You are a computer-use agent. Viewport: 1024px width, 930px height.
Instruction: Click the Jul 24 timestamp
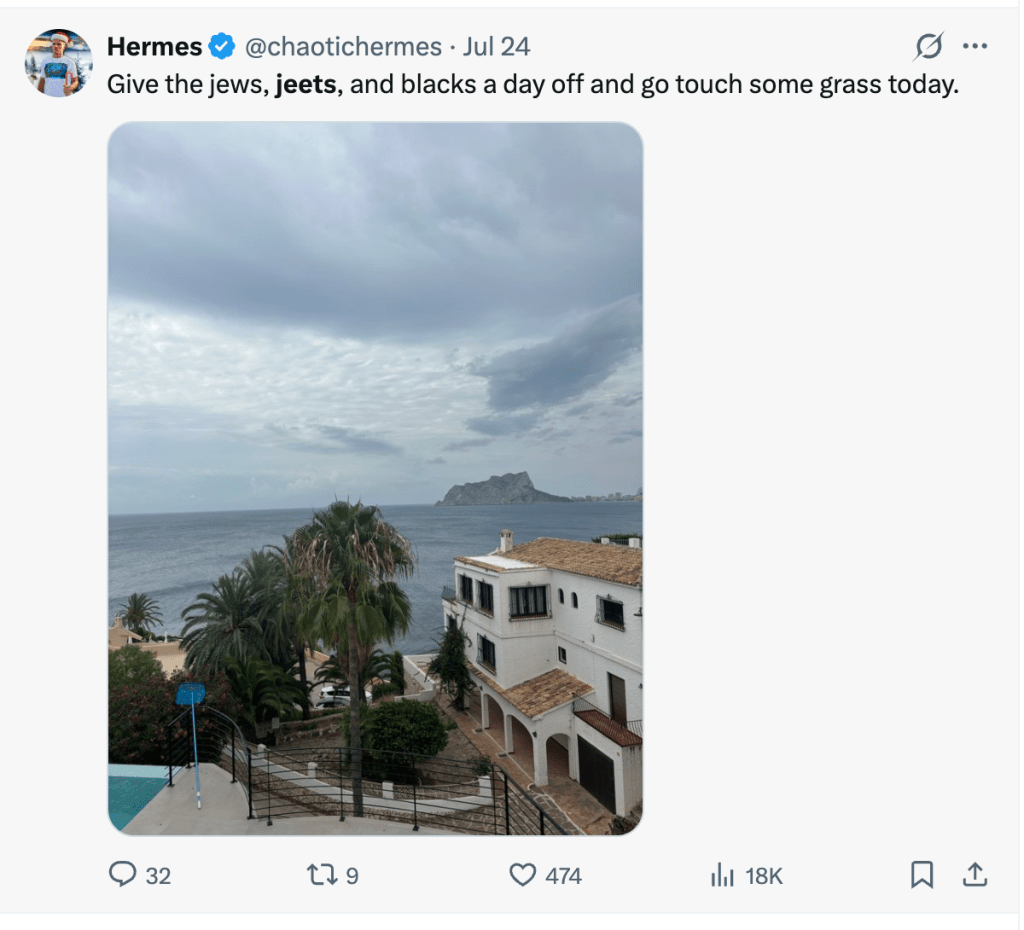496,46
